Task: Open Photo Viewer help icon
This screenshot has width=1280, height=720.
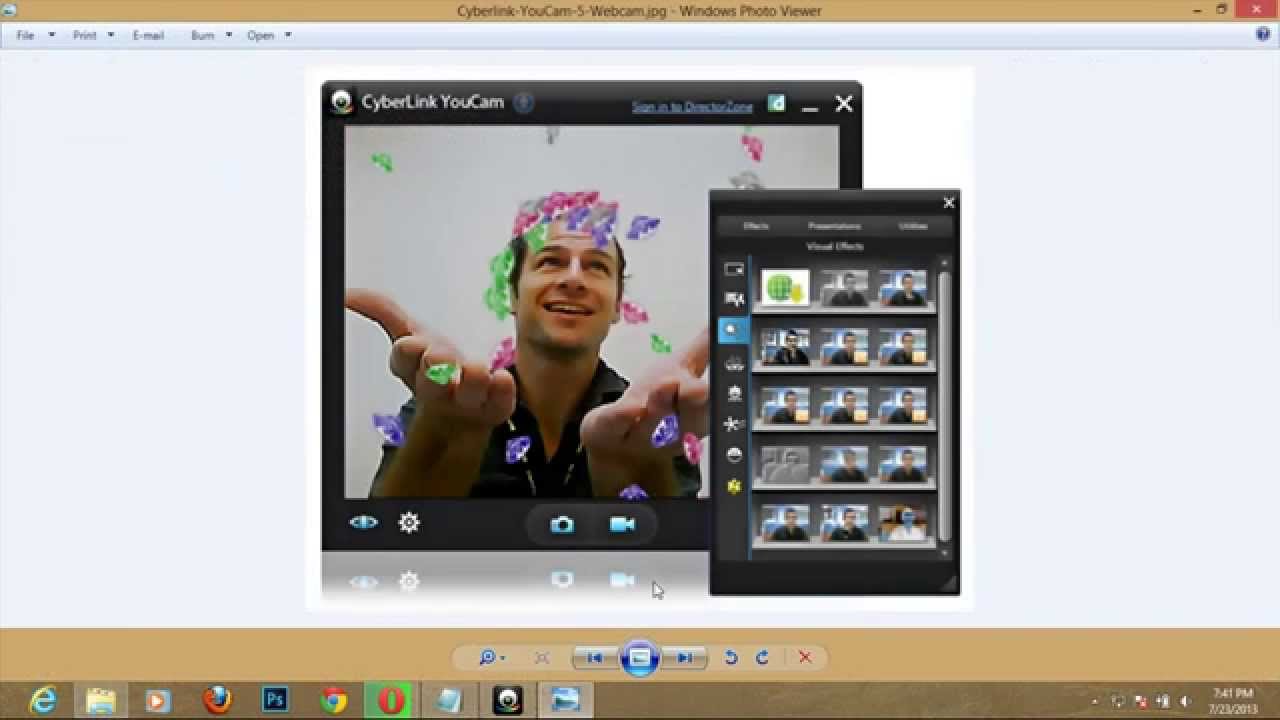Action: (x=1263, y=34)
